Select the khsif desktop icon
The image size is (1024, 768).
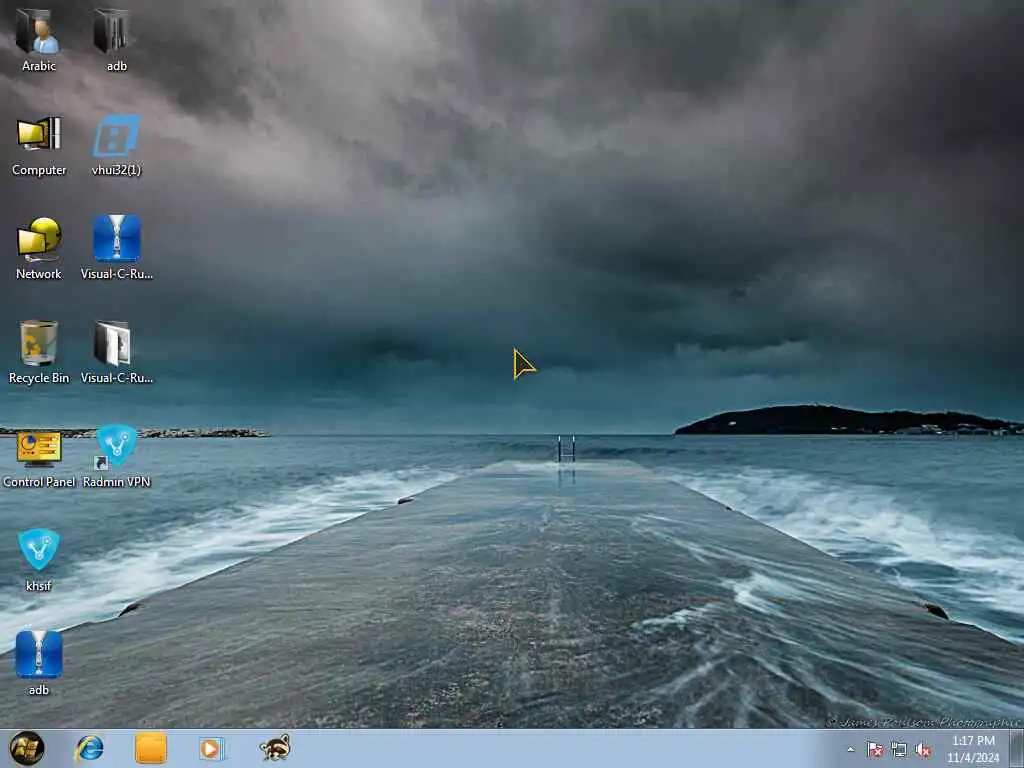pyautogui.click(x=39, y=549)
